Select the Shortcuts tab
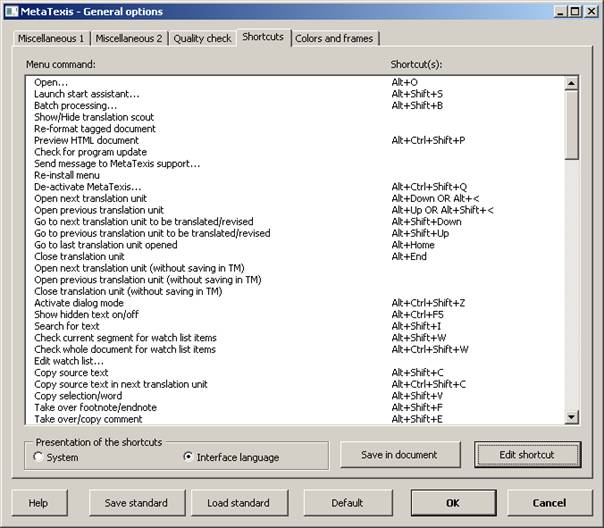This screenshot has height=528, width=604. (x=263, y=37)
